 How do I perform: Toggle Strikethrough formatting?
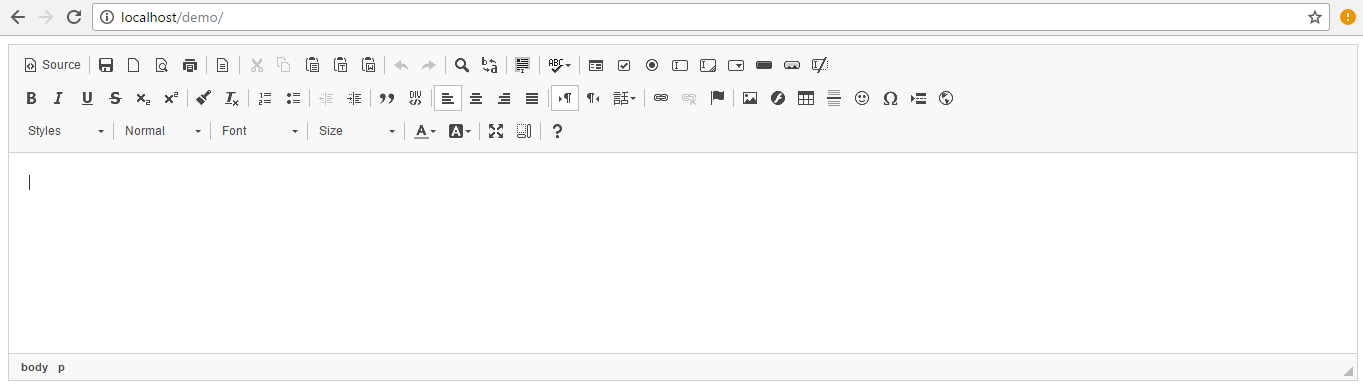(x=115, y=98)
